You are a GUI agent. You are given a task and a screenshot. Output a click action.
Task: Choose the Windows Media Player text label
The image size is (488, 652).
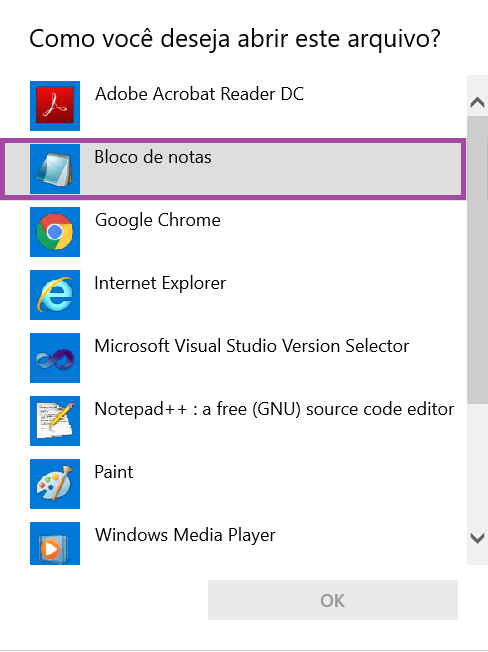(x=185, y=535)
